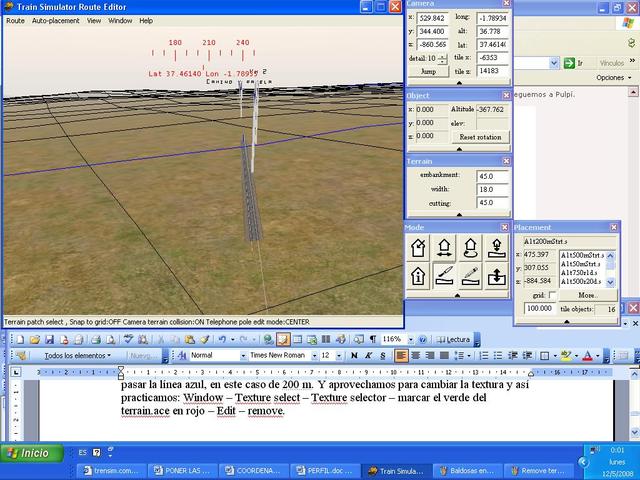The height and width of the screenshot is (480, 640).
Task: Pick the object info mode icon
Action: tap(419, 275)
